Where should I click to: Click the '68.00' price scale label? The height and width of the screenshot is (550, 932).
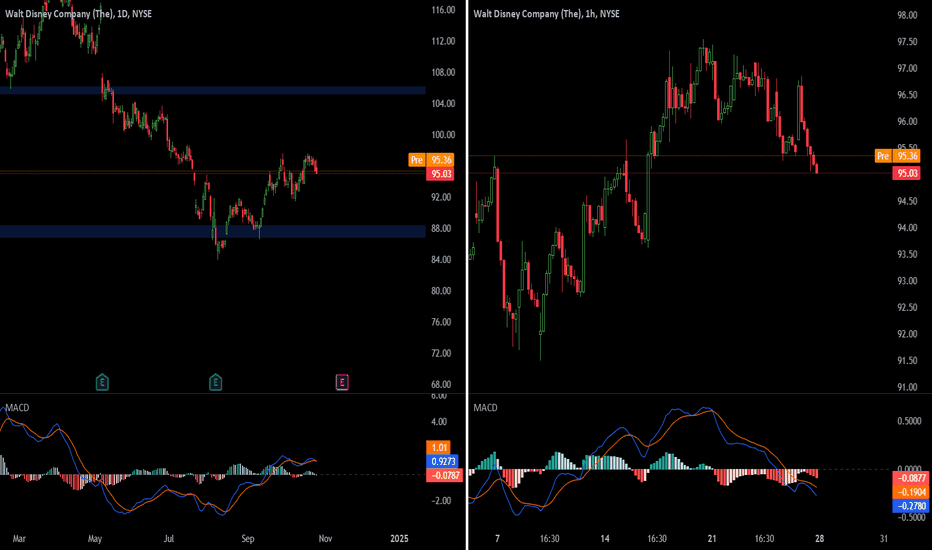443,385
